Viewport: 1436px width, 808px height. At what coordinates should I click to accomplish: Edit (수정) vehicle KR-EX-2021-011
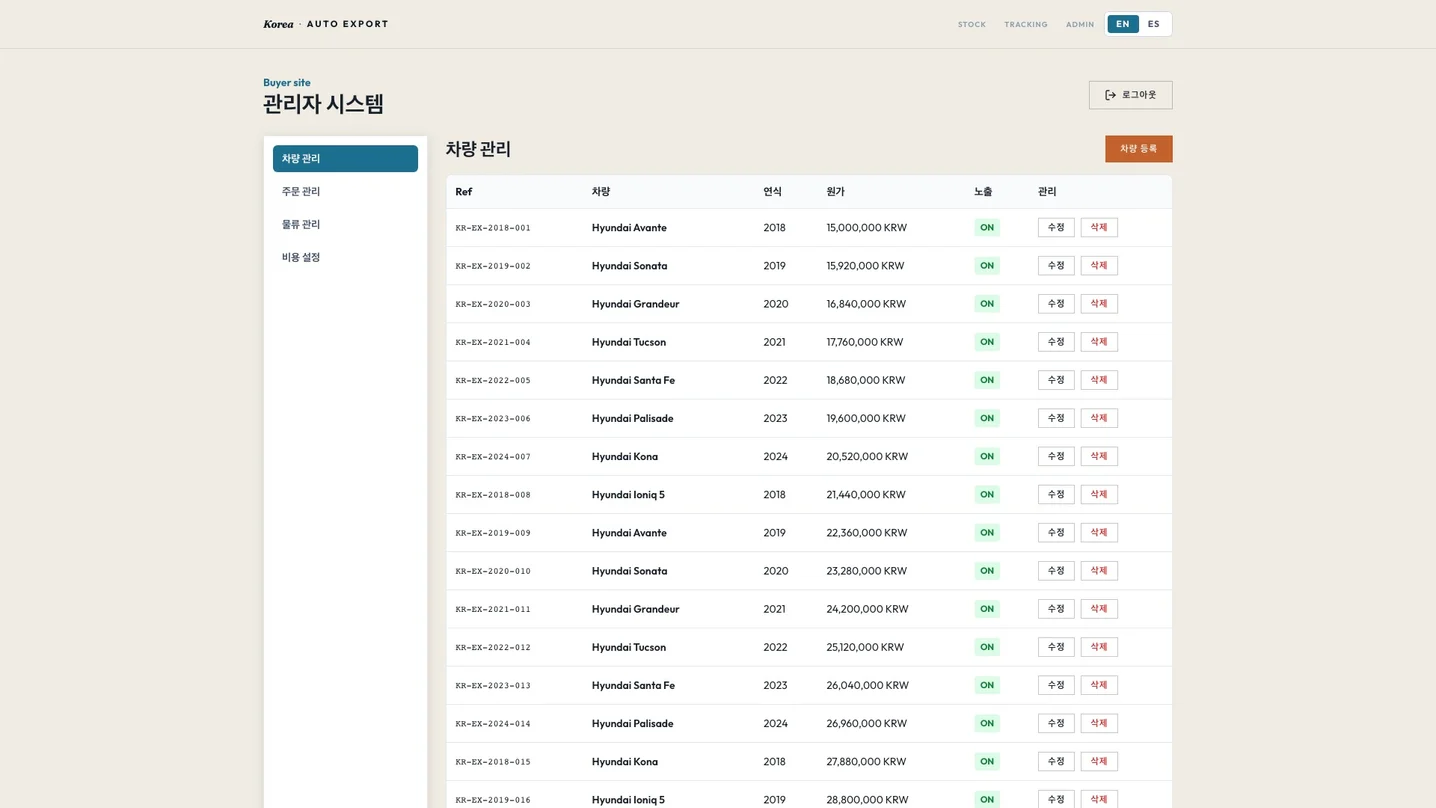point(1056,609)
